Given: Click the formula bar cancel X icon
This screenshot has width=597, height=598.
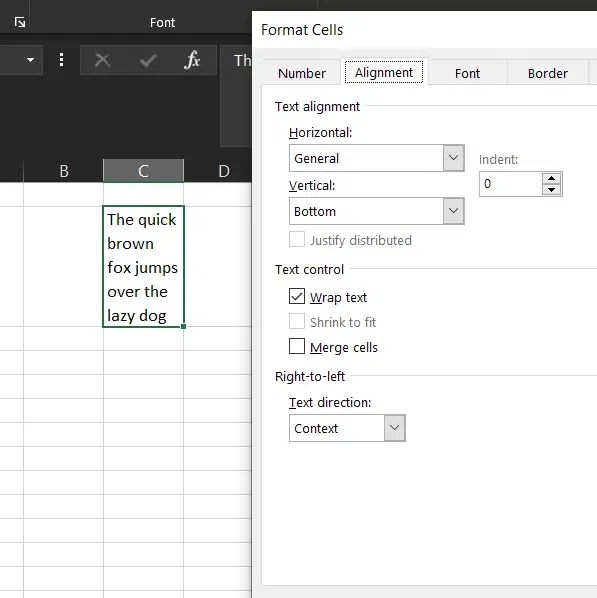Looking at the screenshot, I should coord(102,60).
